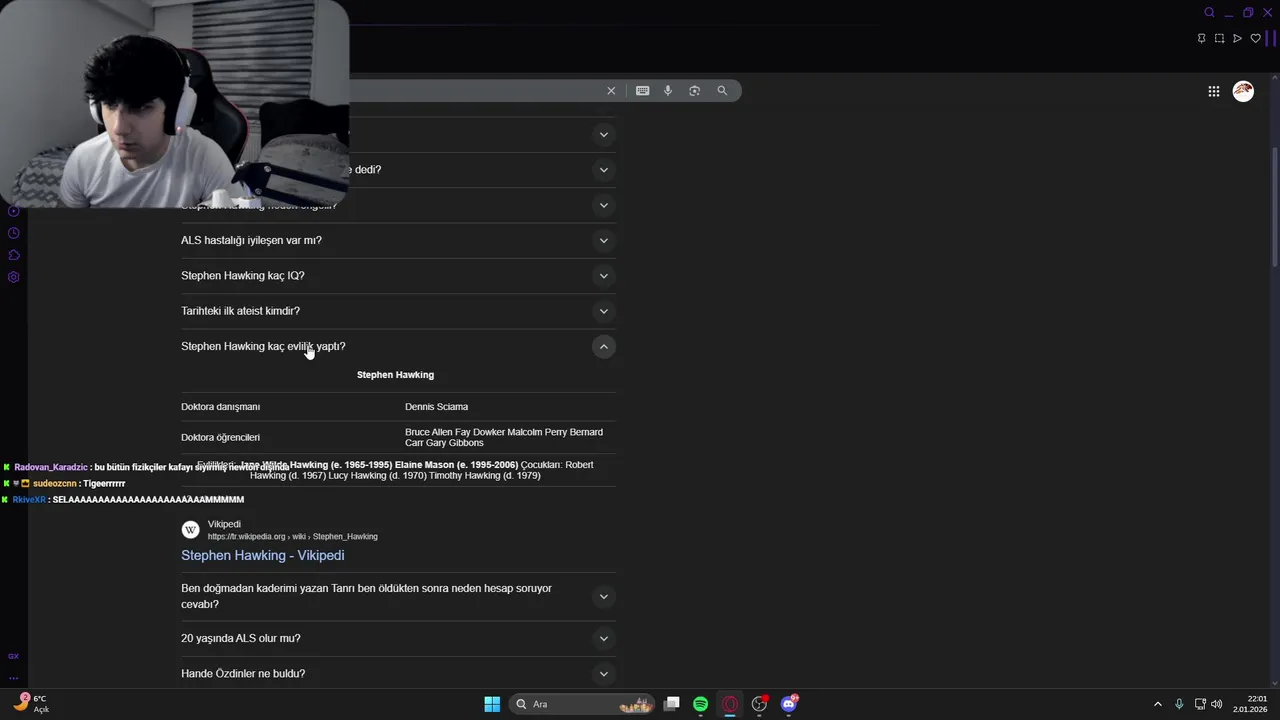The image size is (1280, 720).
Task: Click the Wikipedia W favicon
Action: [190, 530]
